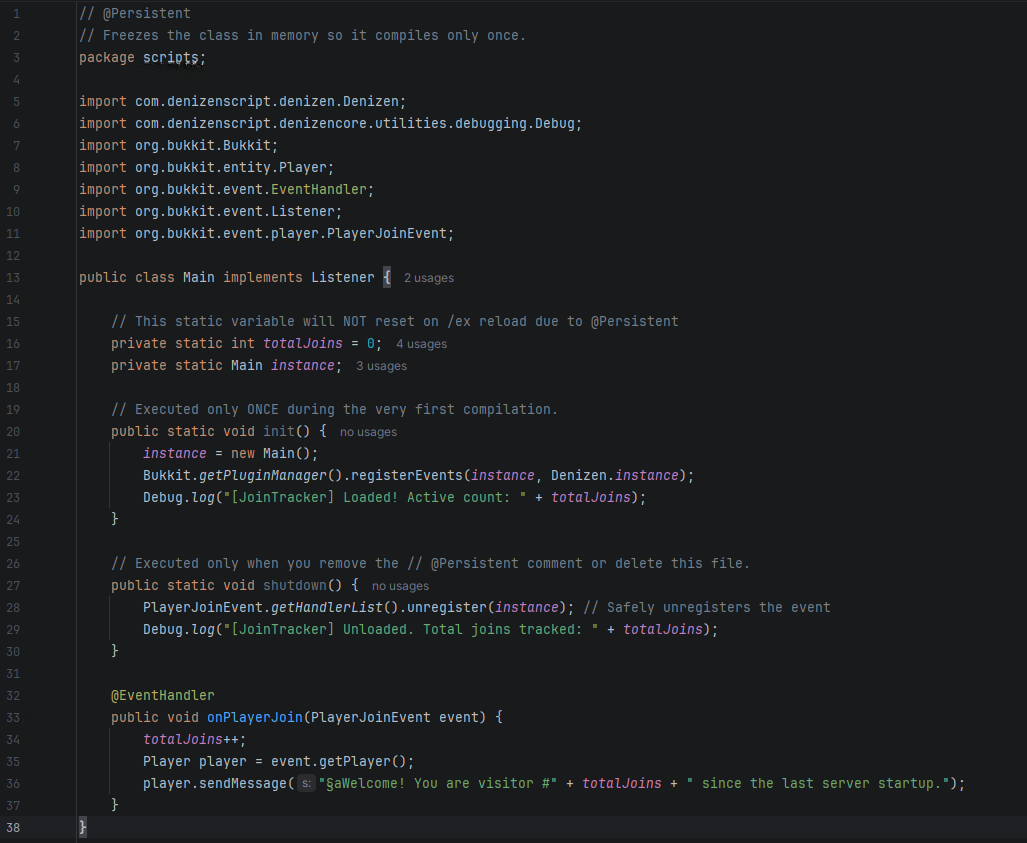The image size is (1027, 843).
Task: Click comment 'Freezes the class in memory'
Action: tap(303, 36)
